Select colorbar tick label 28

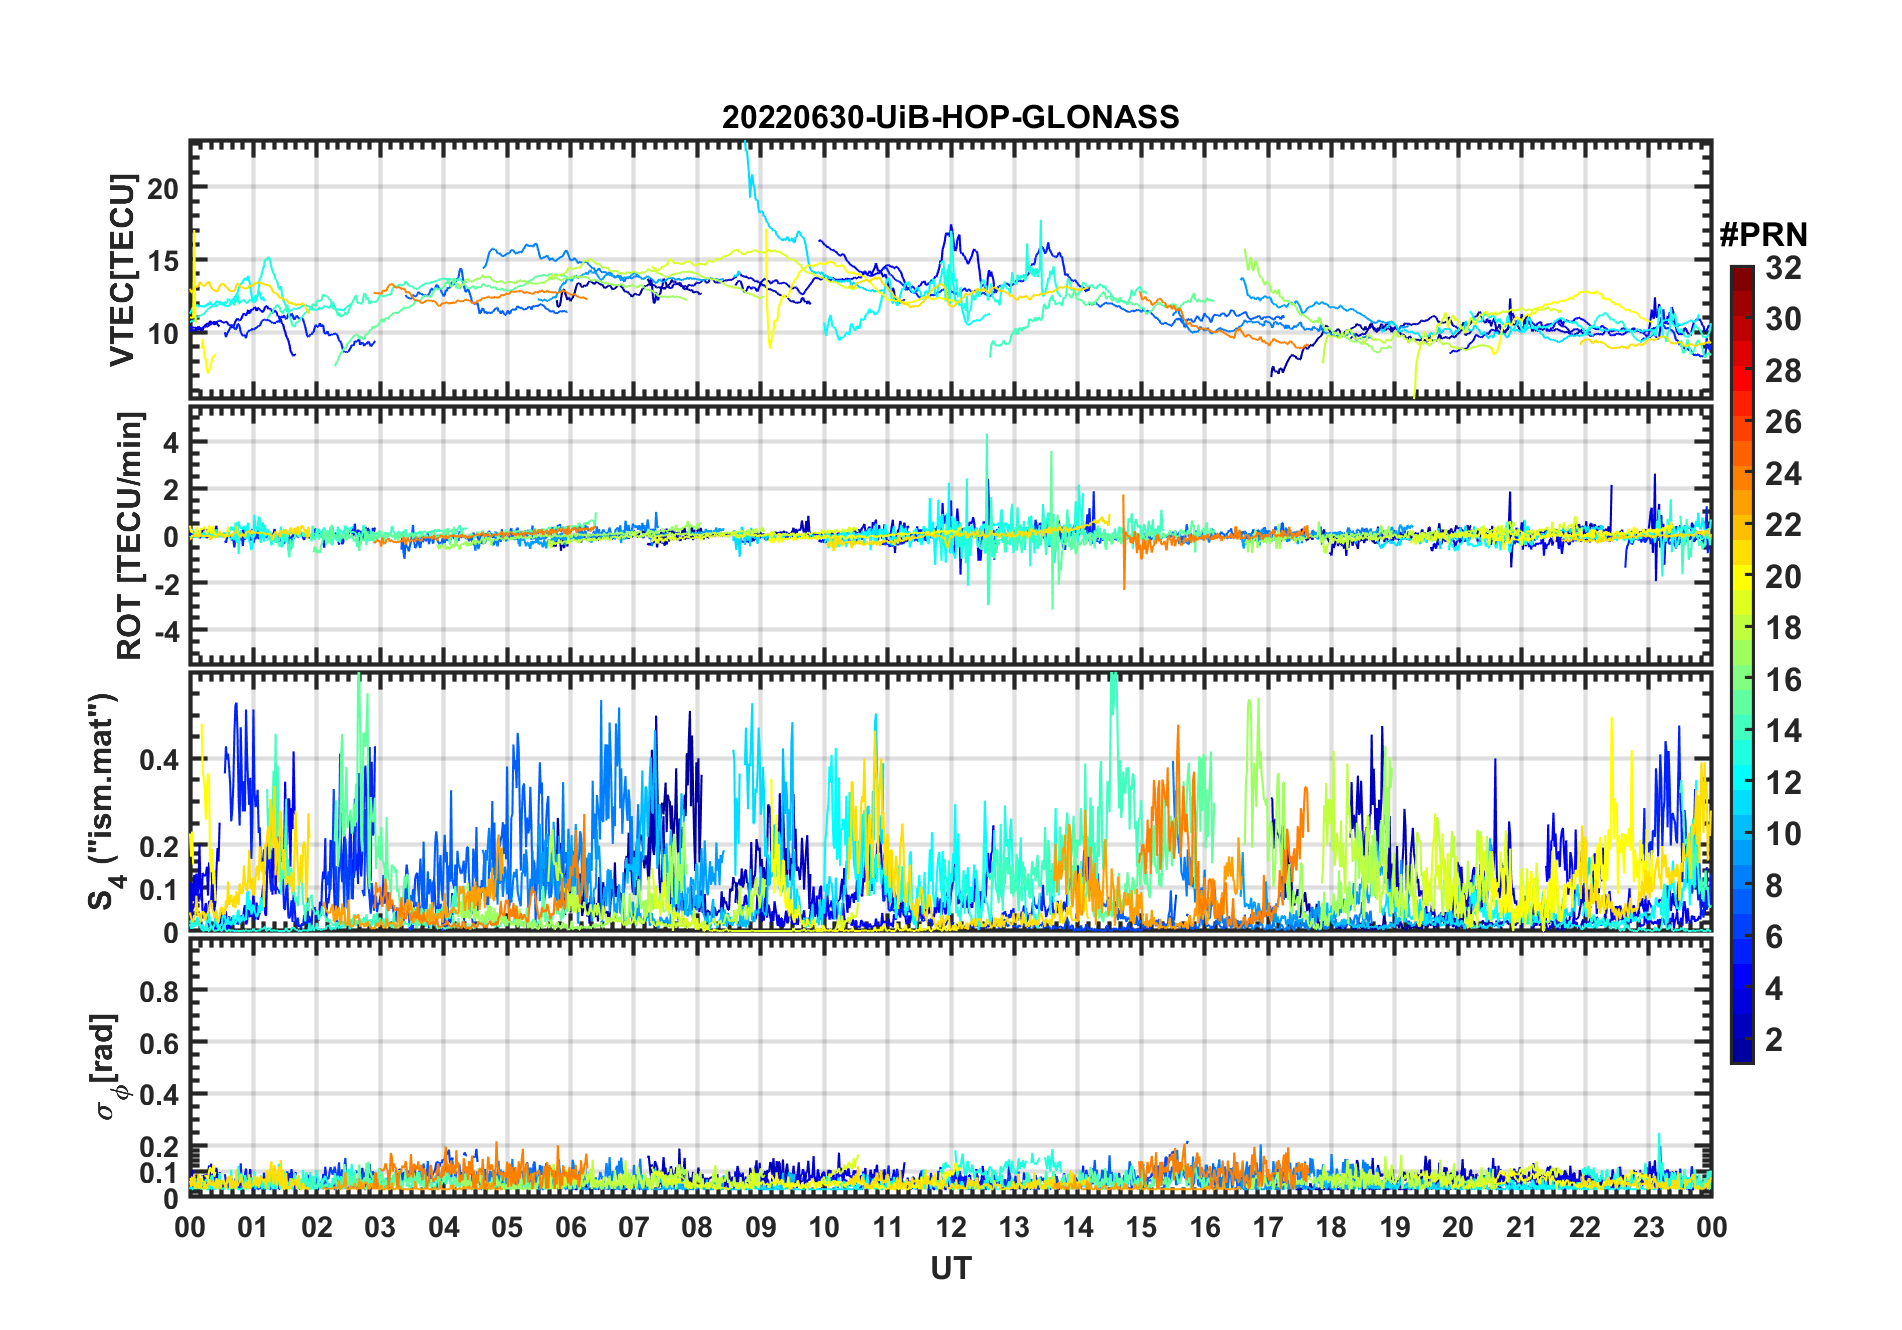click(1783, 371)
